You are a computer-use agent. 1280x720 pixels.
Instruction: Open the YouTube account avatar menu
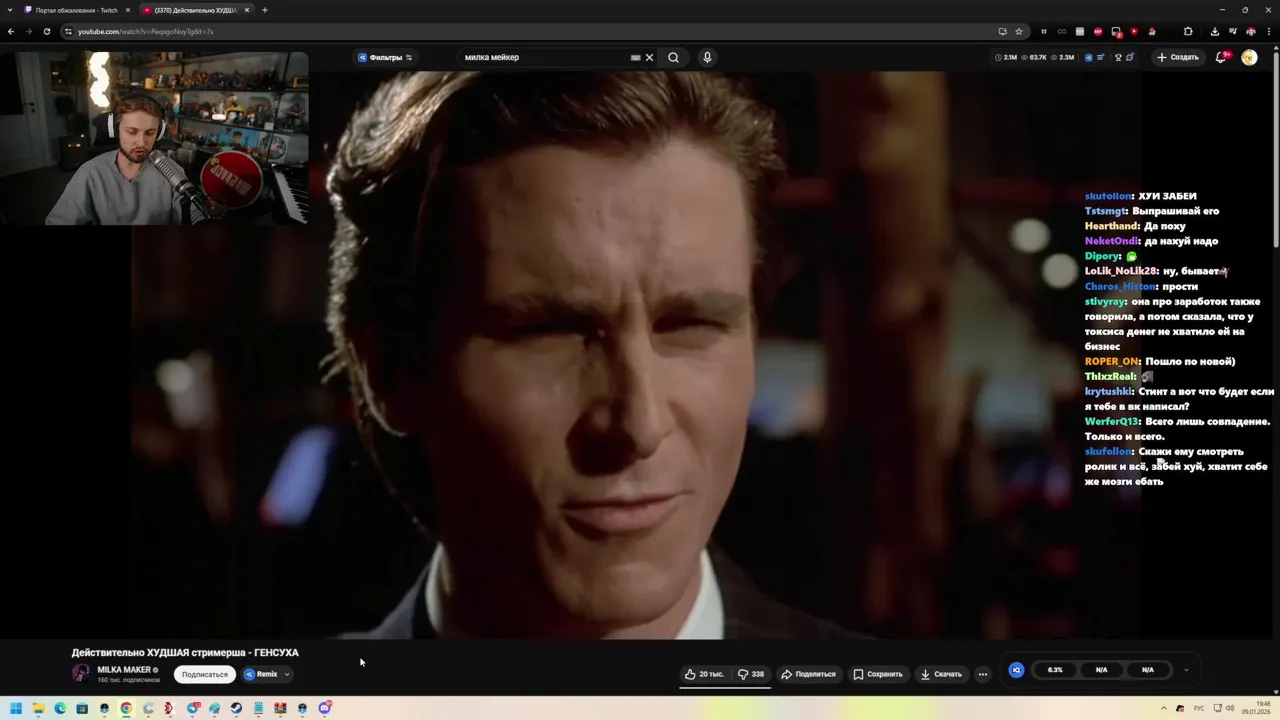(x=1249, y=57)
